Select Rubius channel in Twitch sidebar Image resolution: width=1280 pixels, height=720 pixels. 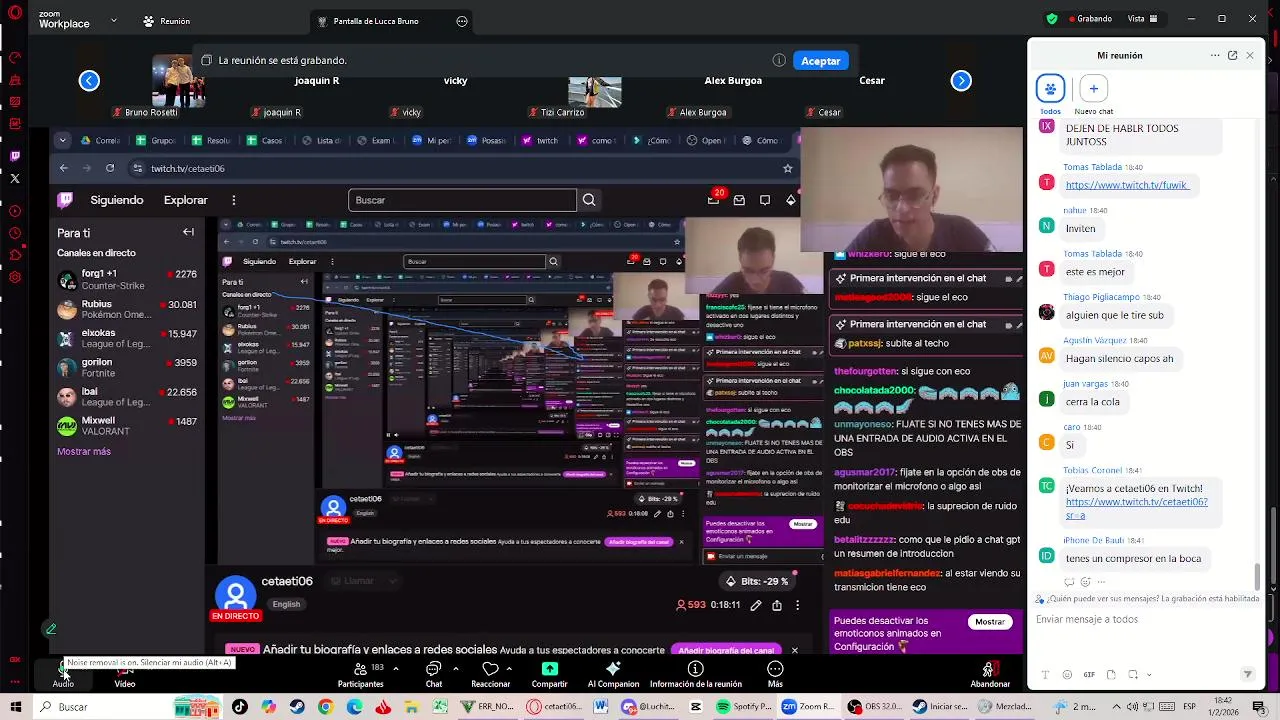pyautogui.click(x=127, y=309)
